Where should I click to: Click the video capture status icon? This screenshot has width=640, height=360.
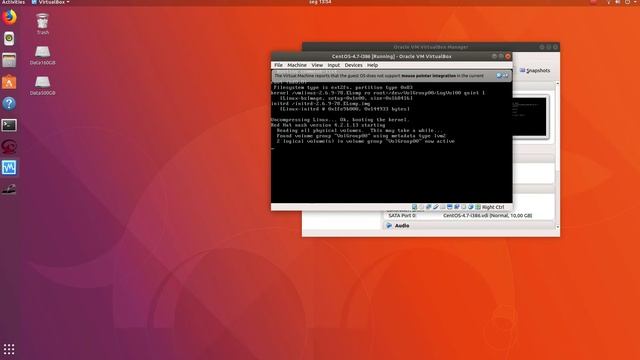(456, 207)
